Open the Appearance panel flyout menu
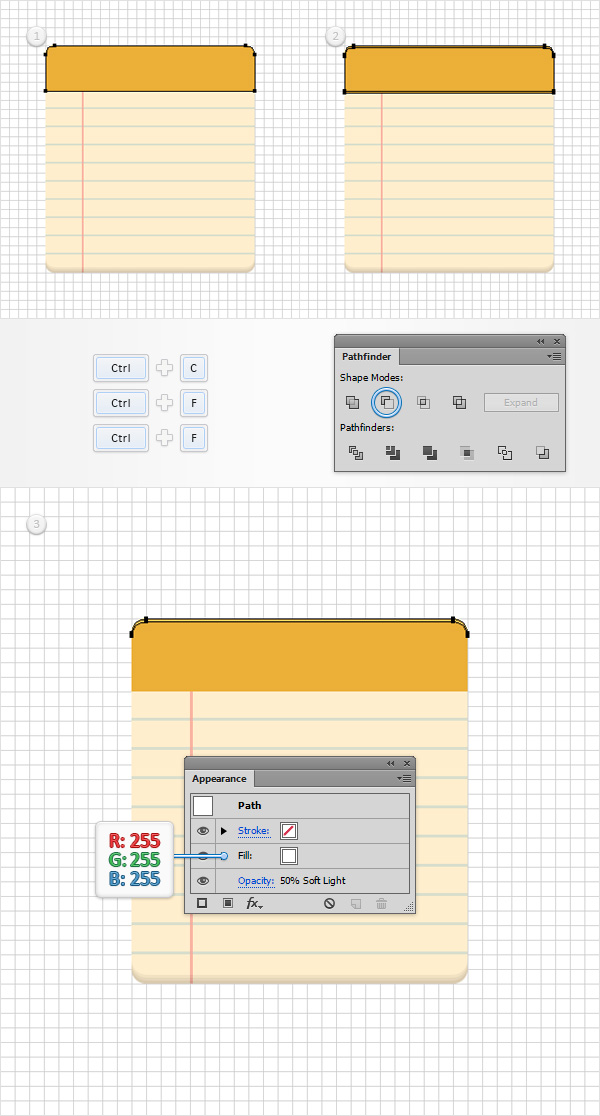Screen dimensions: 600x1116 pyautogui.click(x=406, y=778)
